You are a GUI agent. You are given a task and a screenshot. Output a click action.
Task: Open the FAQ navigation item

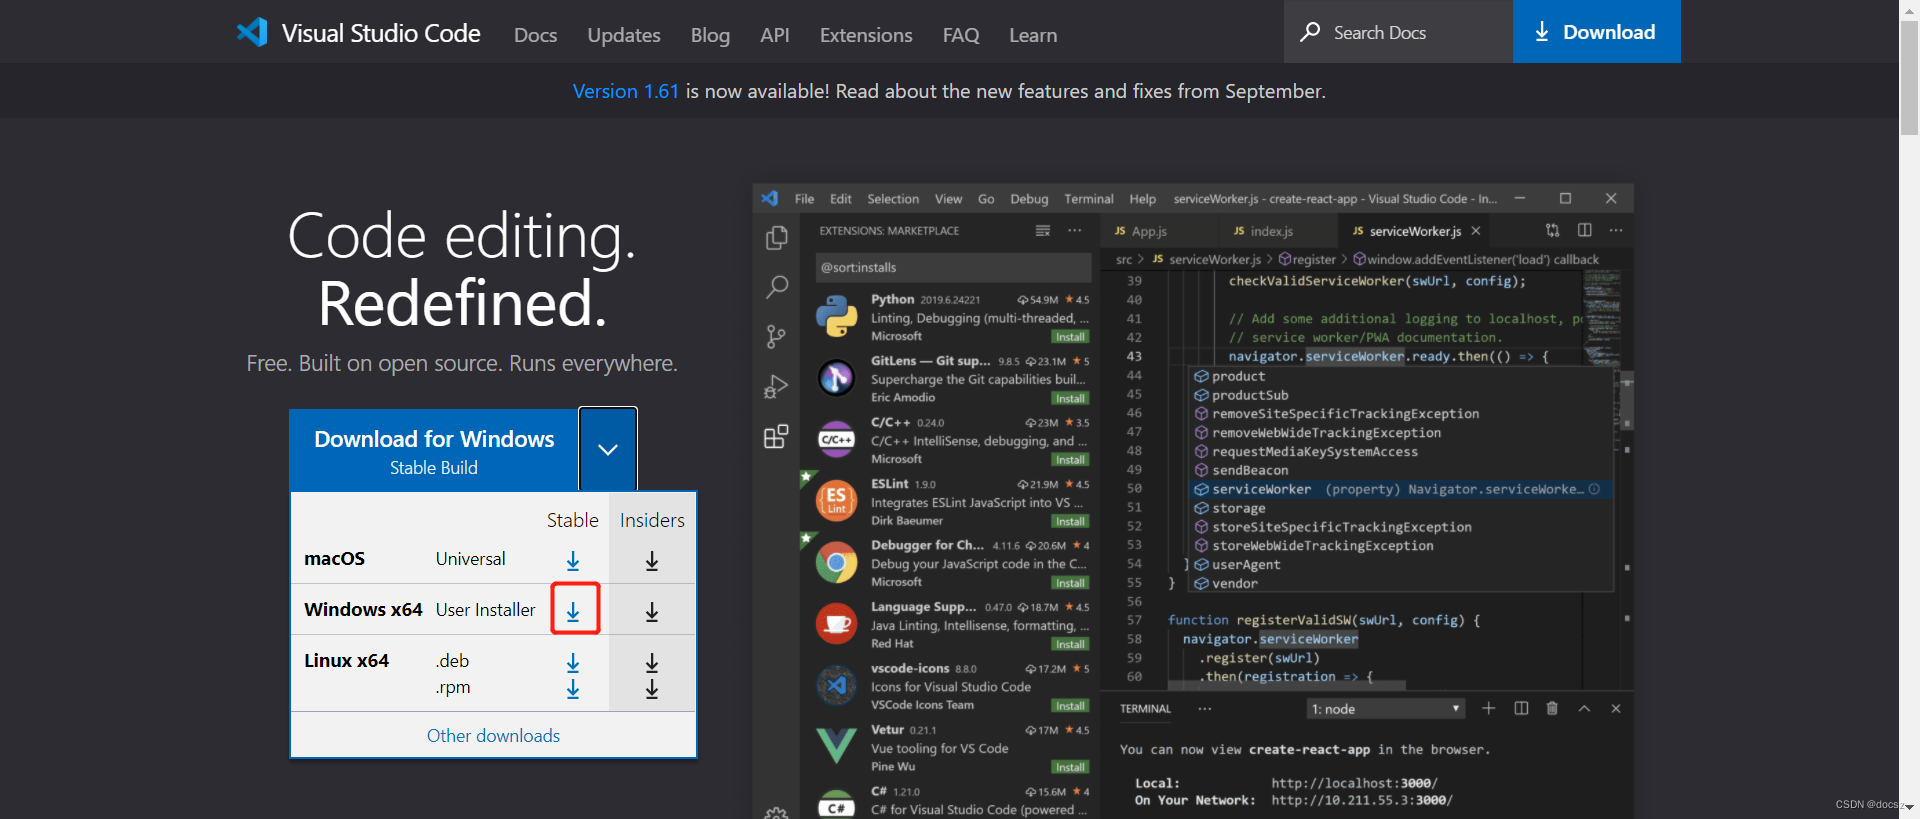pyautogui.click(x=961, y=35)
